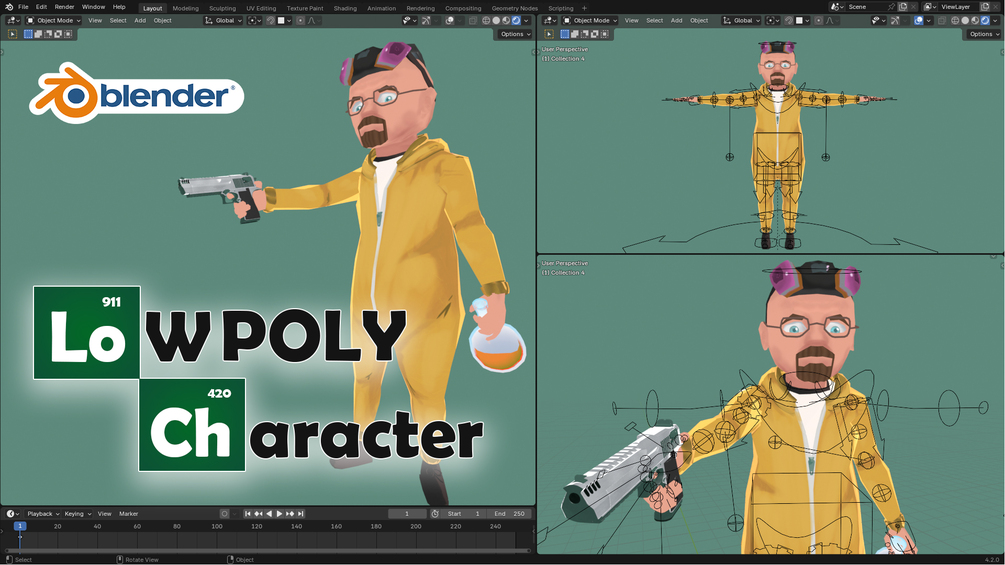Toggle gizmo display in the left viewport

point(426,20)
